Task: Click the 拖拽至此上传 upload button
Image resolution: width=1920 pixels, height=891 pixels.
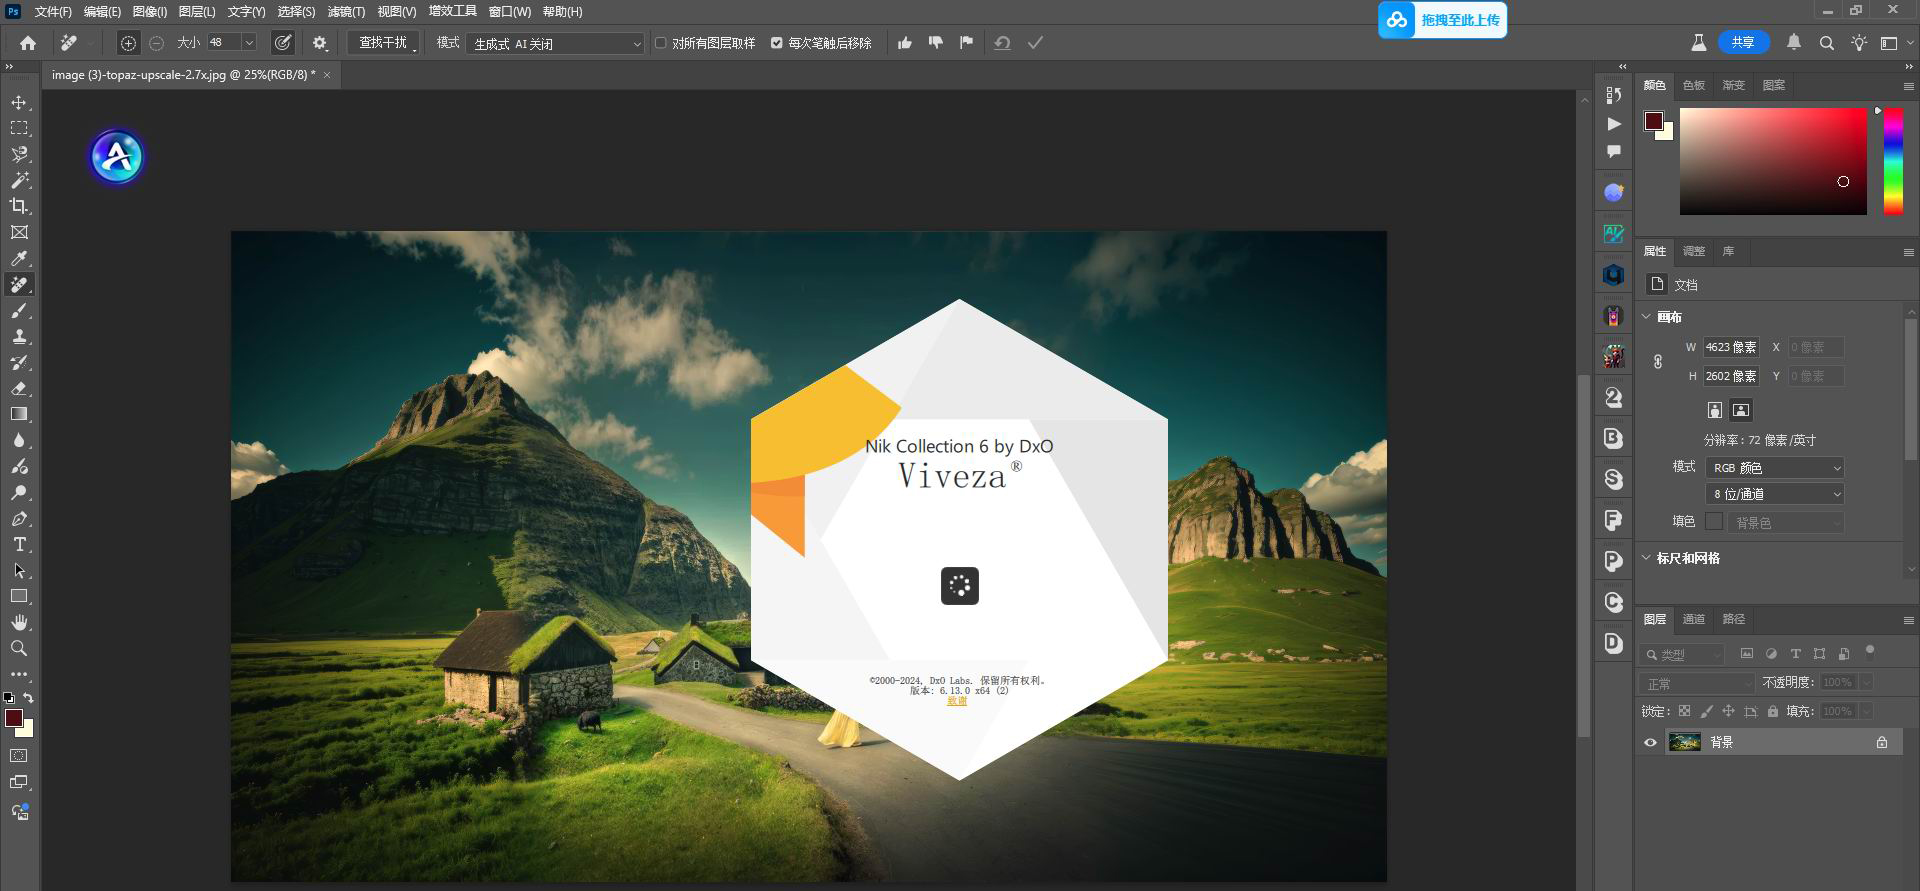Action: [1442, 20]
